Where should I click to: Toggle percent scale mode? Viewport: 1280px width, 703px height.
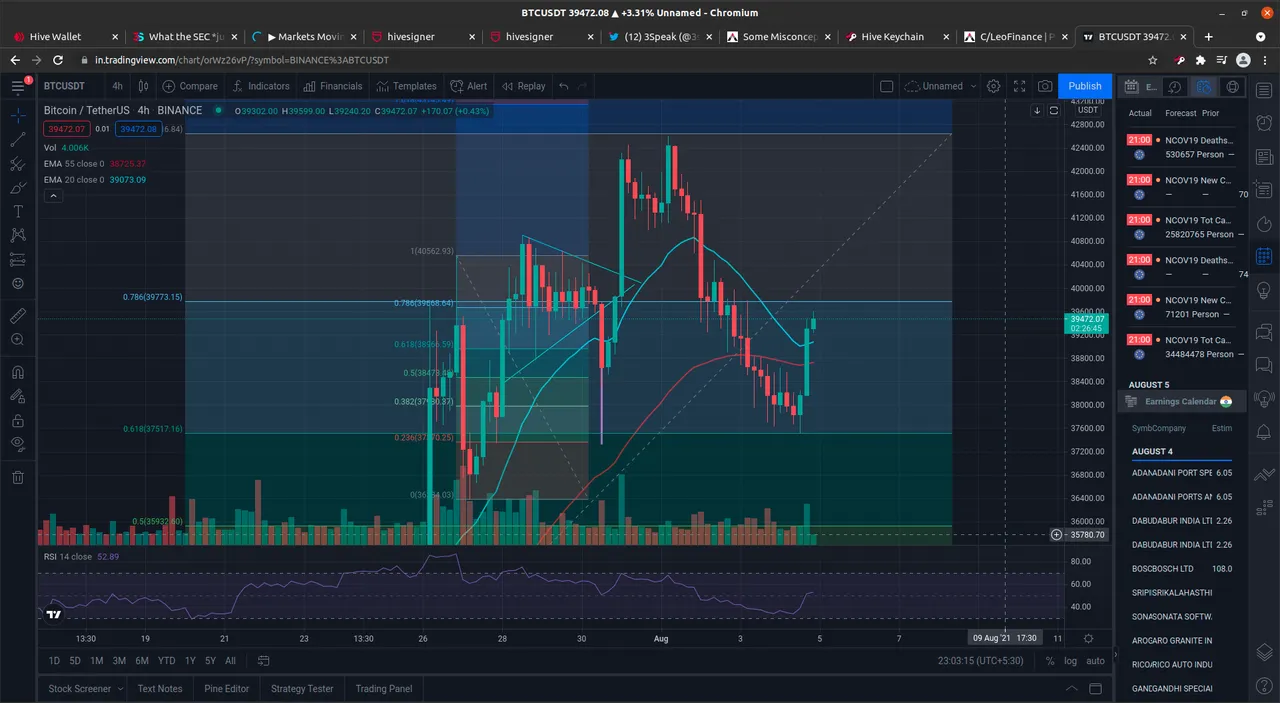pyautogui.click(x=1050, y=660)
